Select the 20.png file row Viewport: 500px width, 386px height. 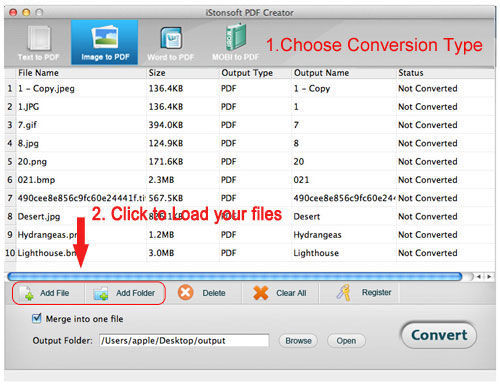pos(249,162)
